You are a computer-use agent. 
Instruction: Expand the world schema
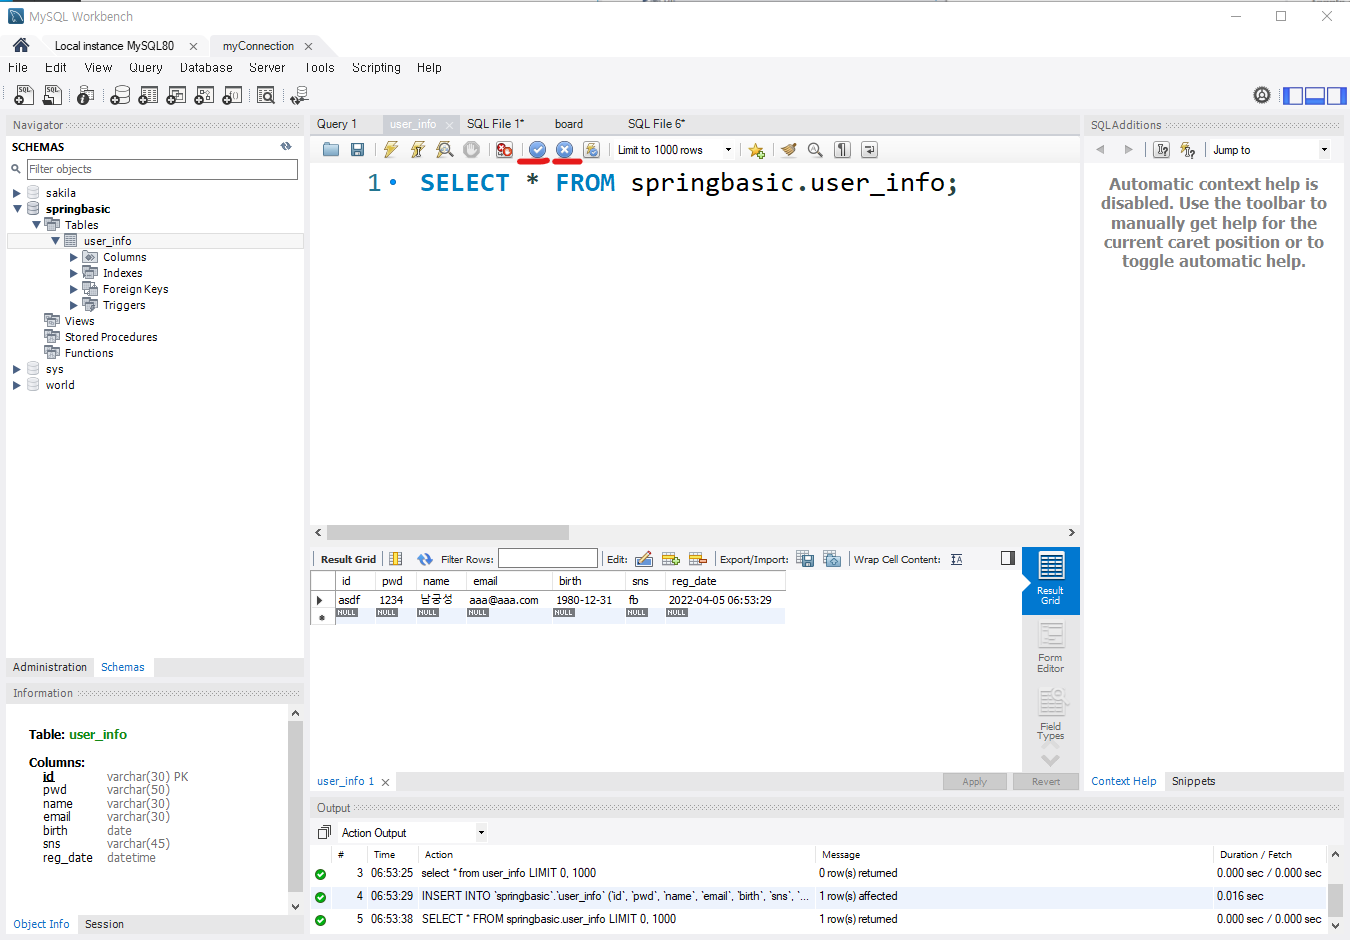tap(17, 385)
